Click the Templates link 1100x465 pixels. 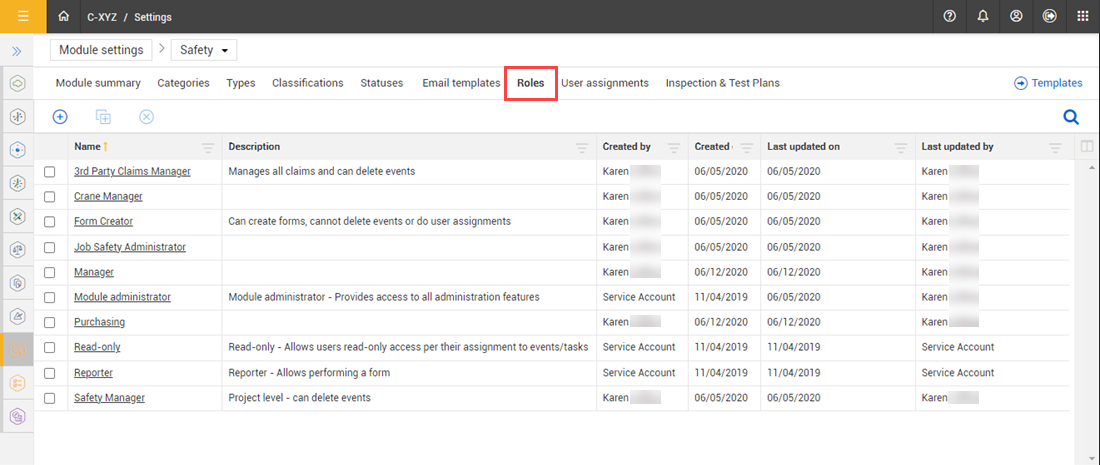(x=1048, y=83)
